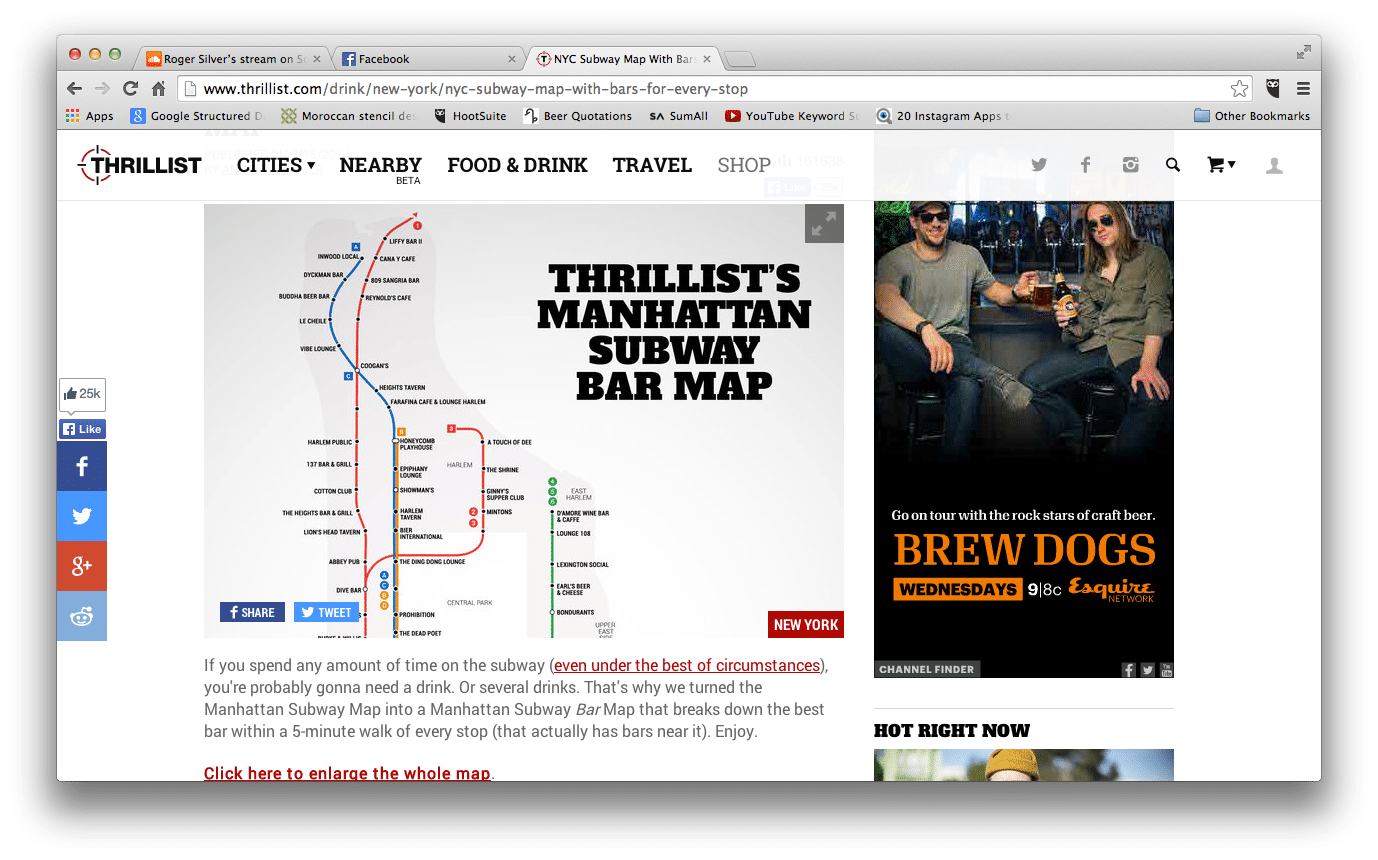Open YouTube Keyword bookmark

pyautogui.click(x=792, y=116)
